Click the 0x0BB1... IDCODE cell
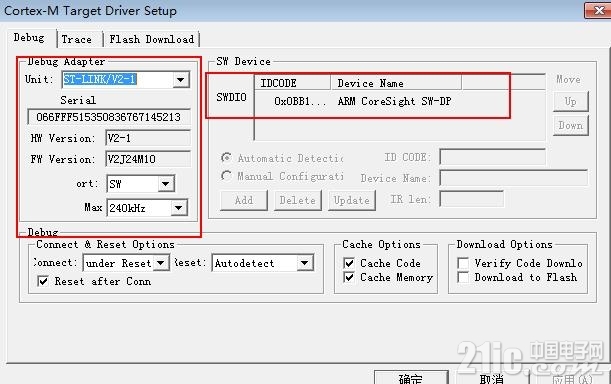This screenshot has height=384, width=611. click(300, 101)
